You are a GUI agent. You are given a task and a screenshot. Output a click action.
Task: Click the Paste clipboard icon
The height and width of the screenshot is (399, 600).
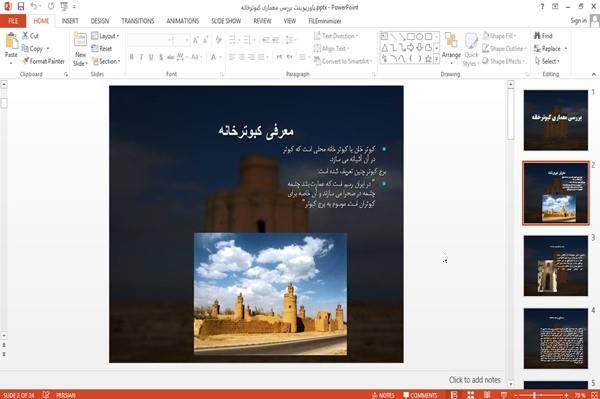11,41
